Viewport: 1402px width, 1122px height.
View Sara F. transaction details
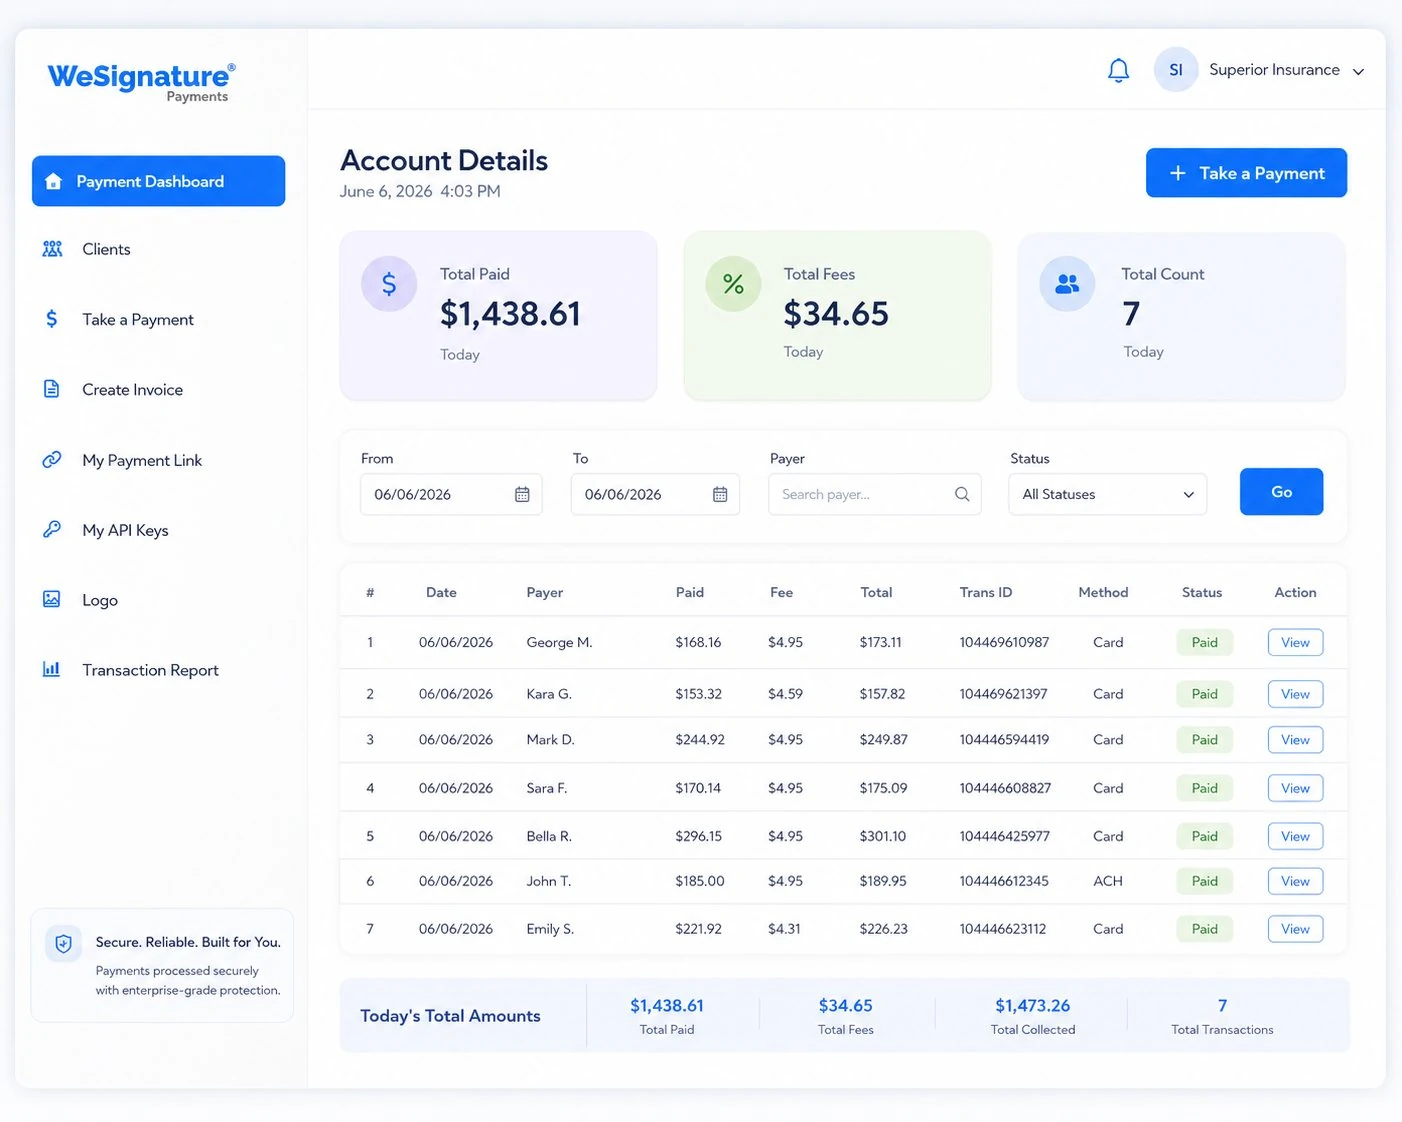coord(1295,788)
